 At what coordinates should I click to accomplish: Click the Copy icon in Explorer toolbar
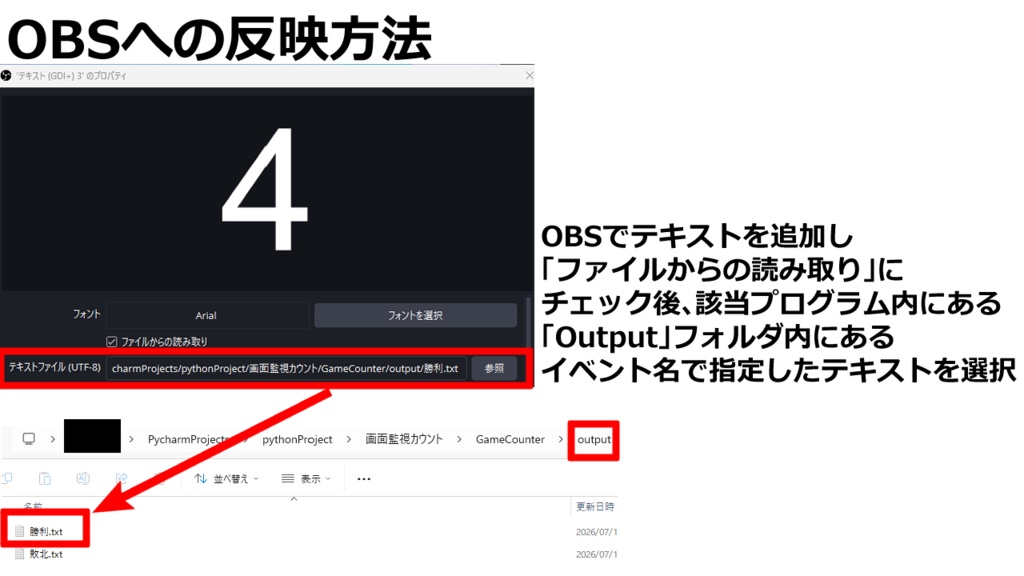coord(8,479)
